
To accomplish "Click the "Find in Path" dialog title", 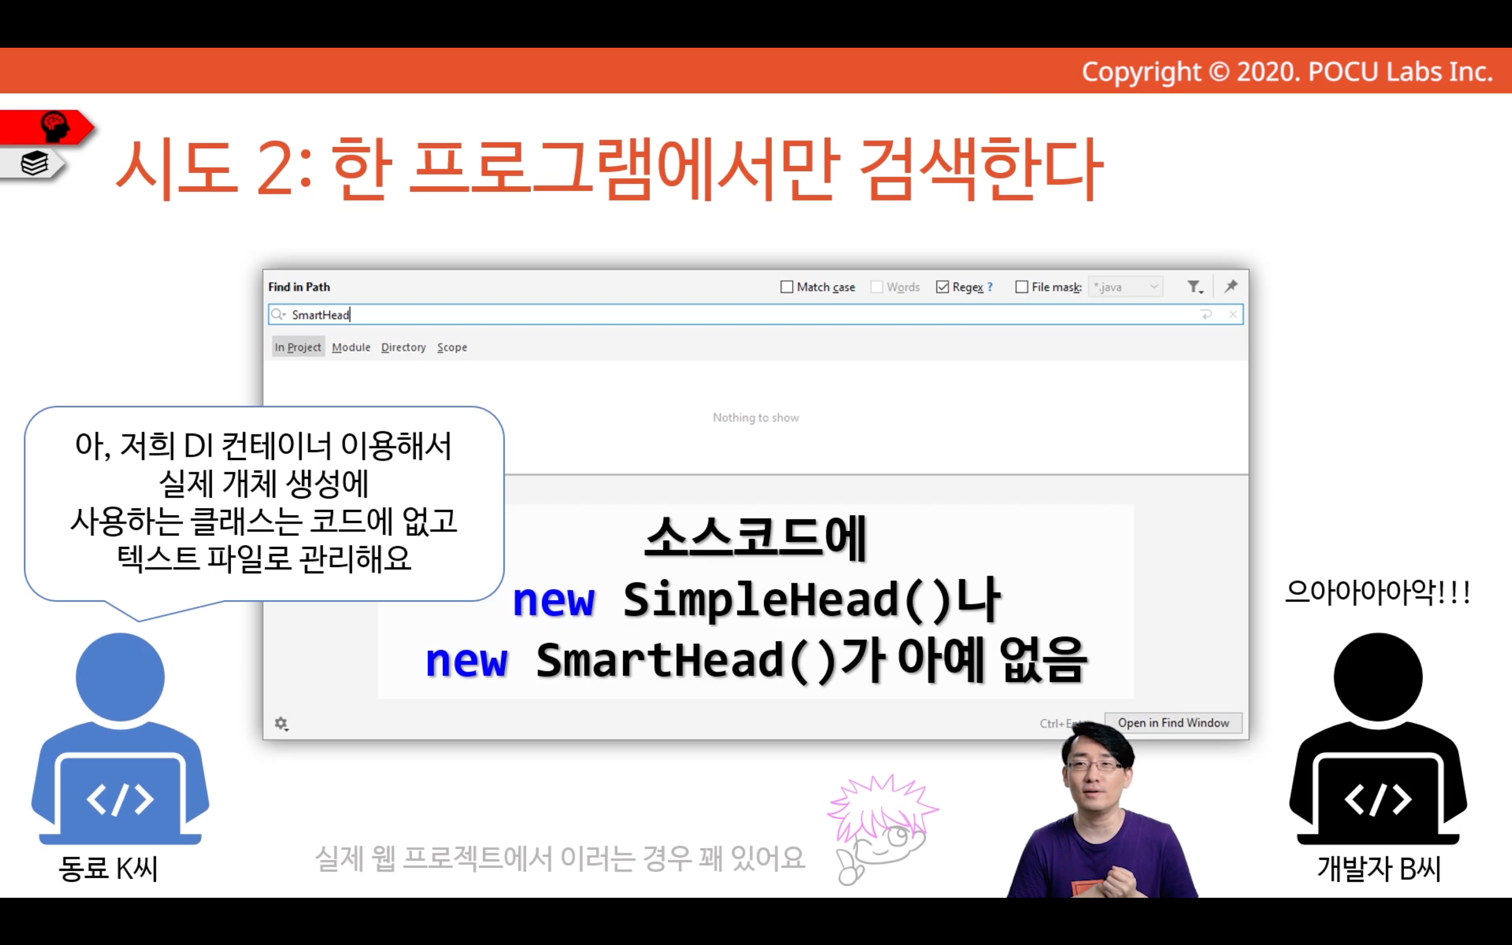I will [299, 287].
